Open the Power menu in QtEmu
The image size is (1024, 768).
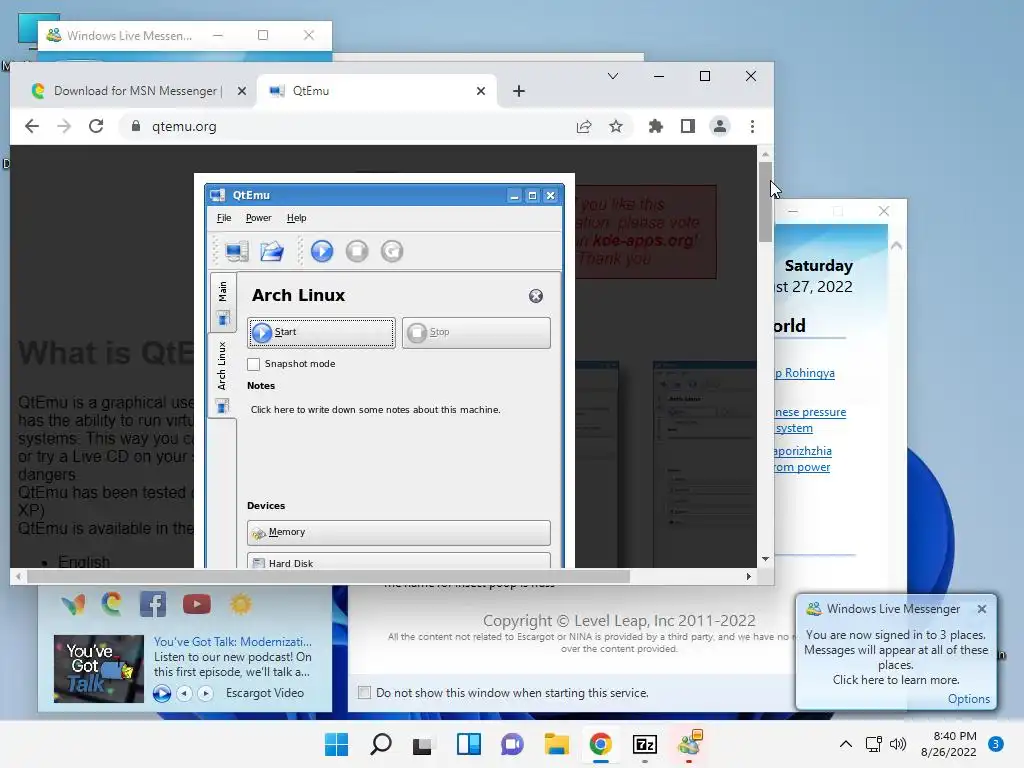(259, 218)
